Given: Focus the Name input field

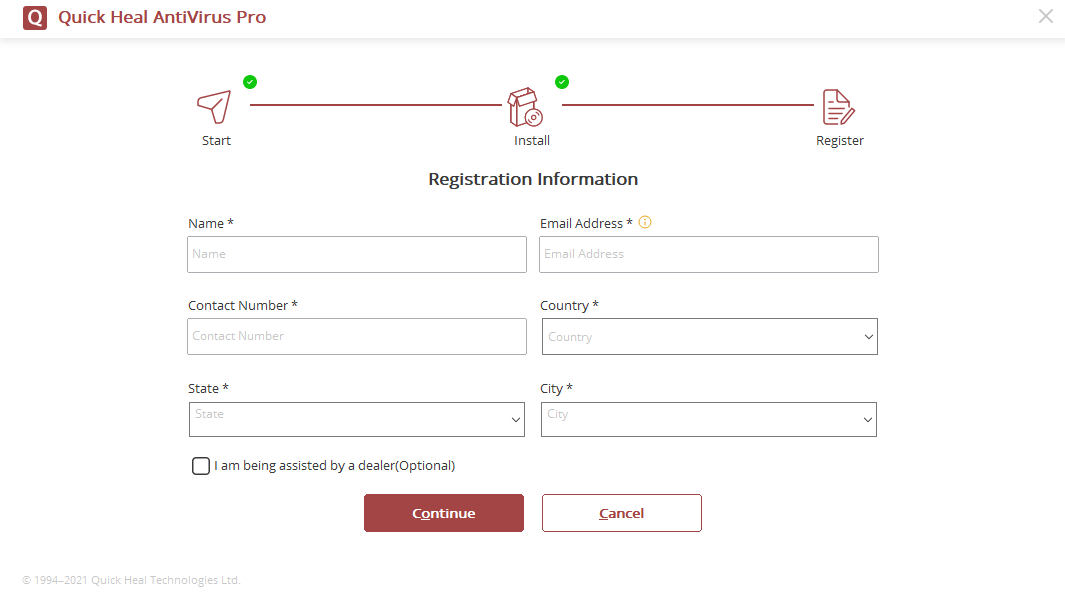Looking at the screenshot, I should tap(357, 255).
